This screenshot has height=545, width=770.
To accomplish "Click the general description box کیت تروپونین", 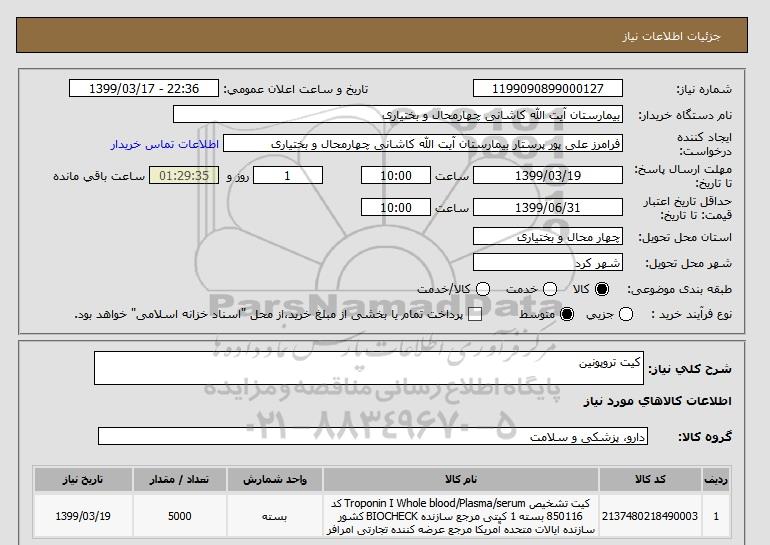I will [369, 368].
